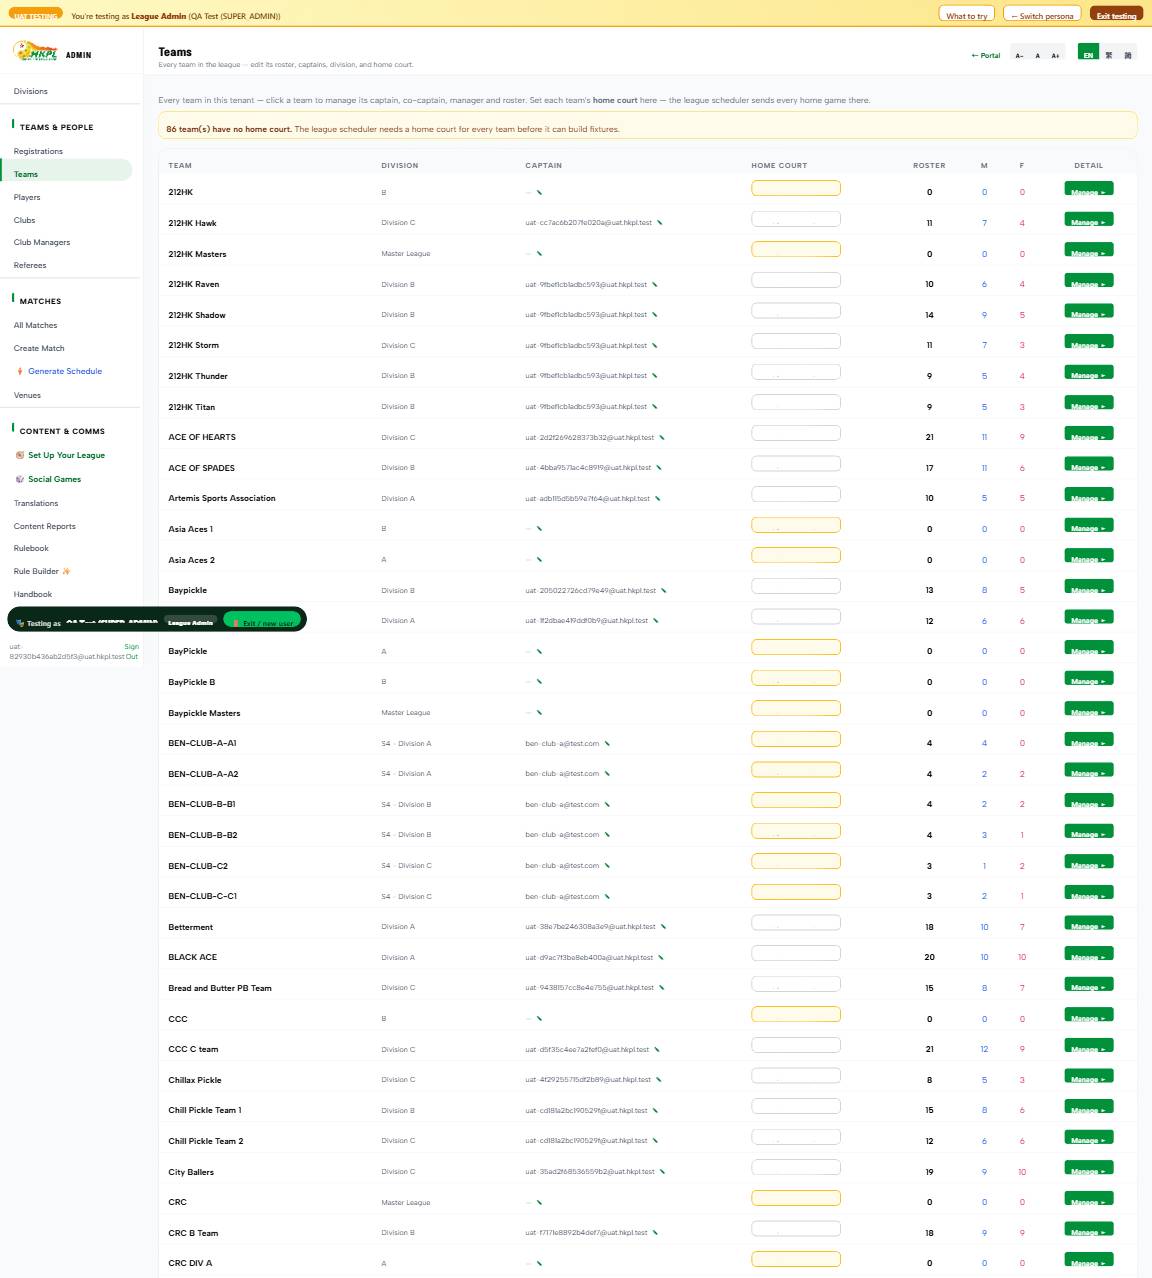Click Sign Out link
Image resolution: width=1152 pixels, height=1278 pixels.
131,651
